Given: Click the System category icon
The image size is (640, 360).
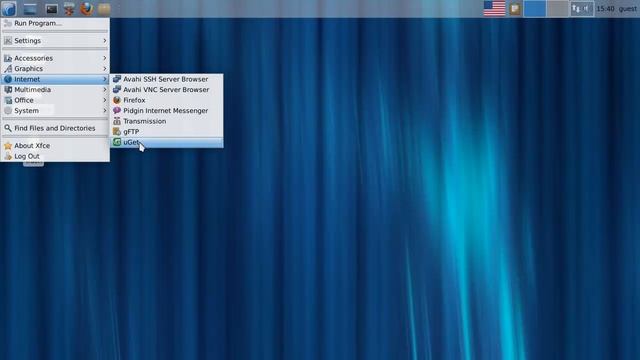Looking at the screenshot, I should [8, 111].
